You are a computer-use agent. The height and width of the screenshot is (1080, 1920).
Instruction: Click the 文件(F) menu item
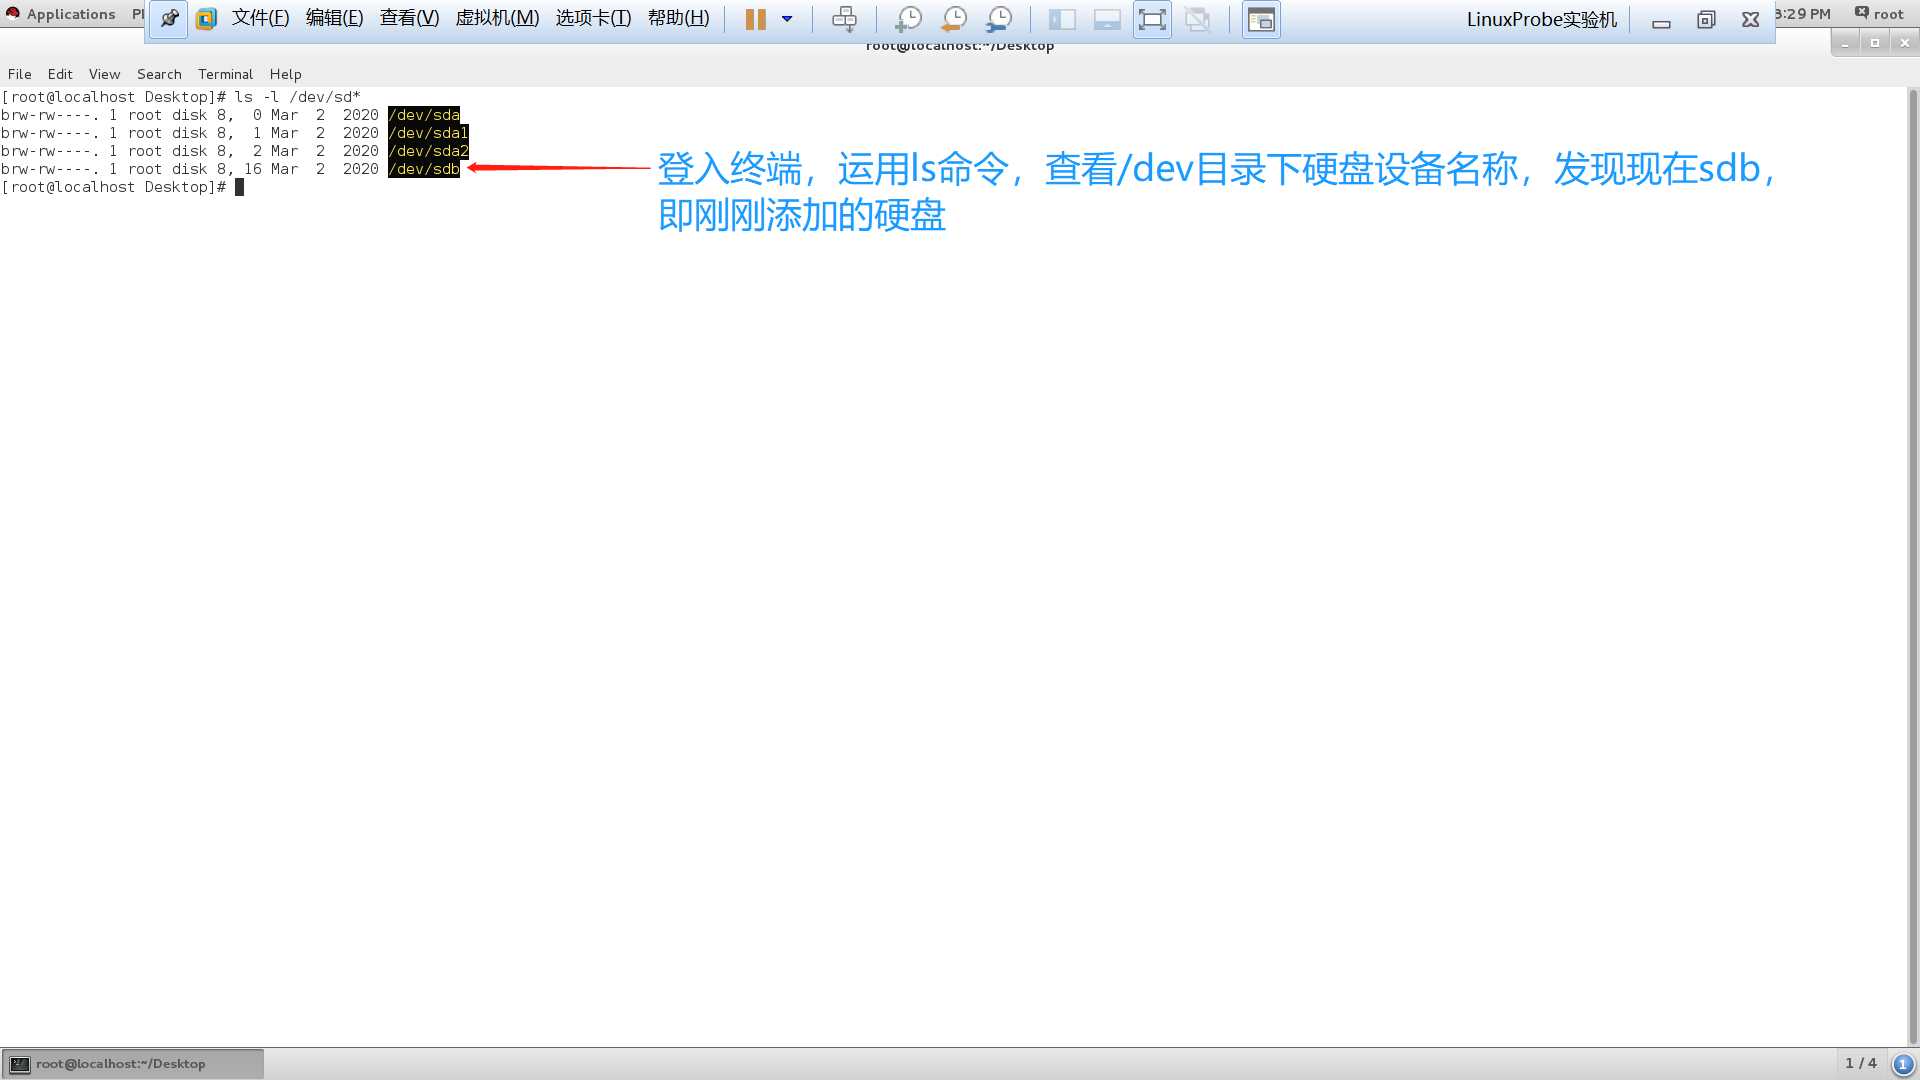pyautogui.click(x=258, y=18)
